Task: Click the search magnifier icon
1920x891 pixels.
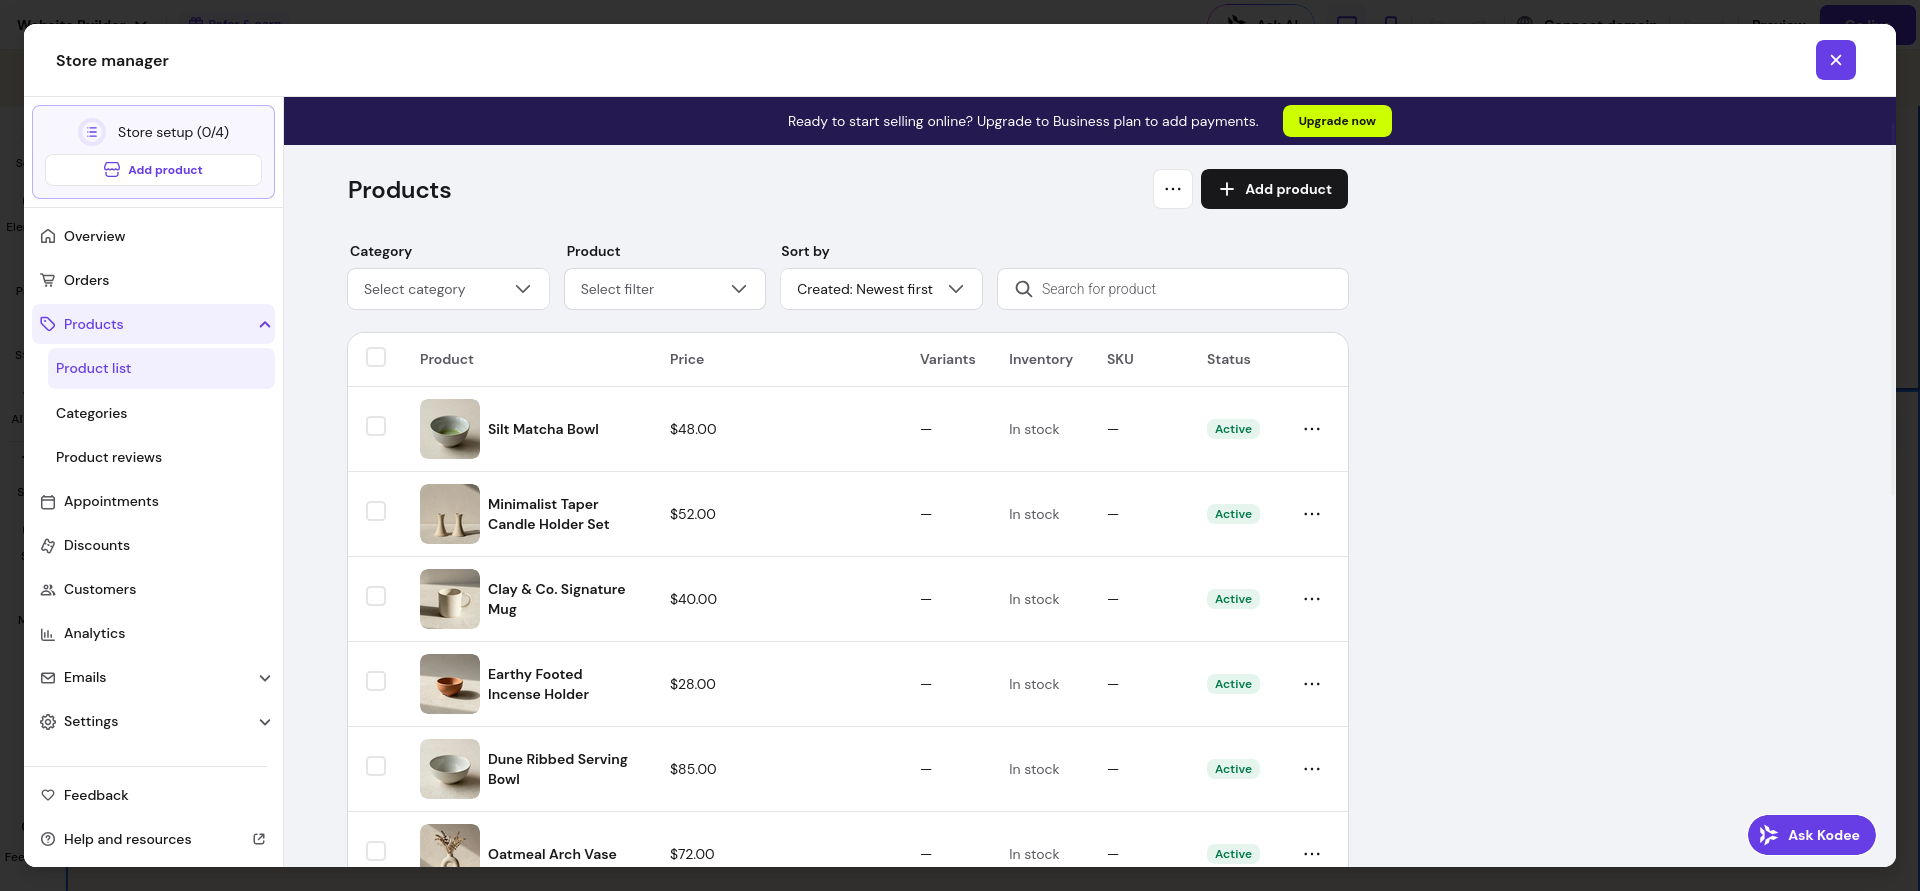Action: [1023, 289]
